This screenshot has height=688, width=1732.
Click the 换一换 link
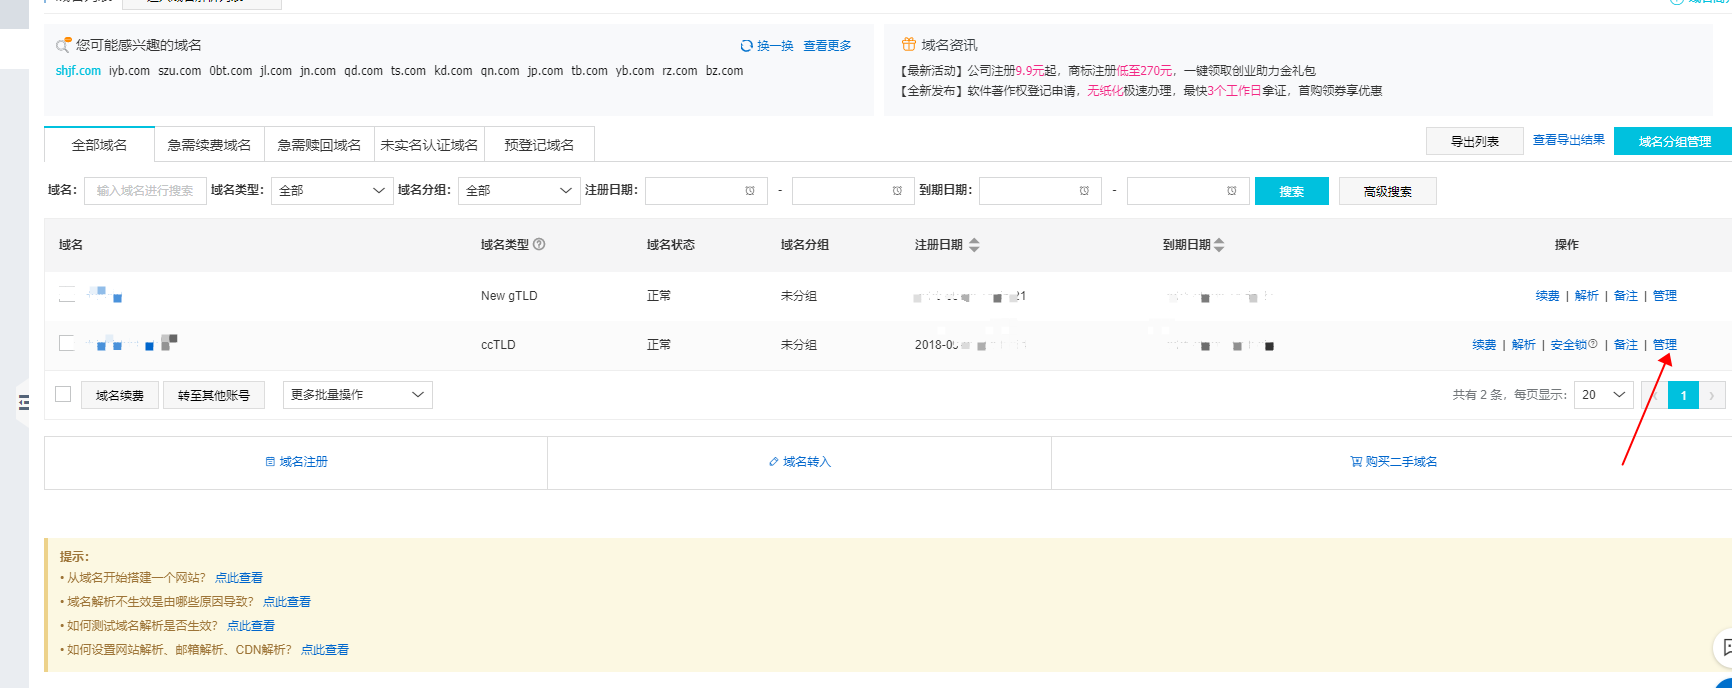click(775, 46)
